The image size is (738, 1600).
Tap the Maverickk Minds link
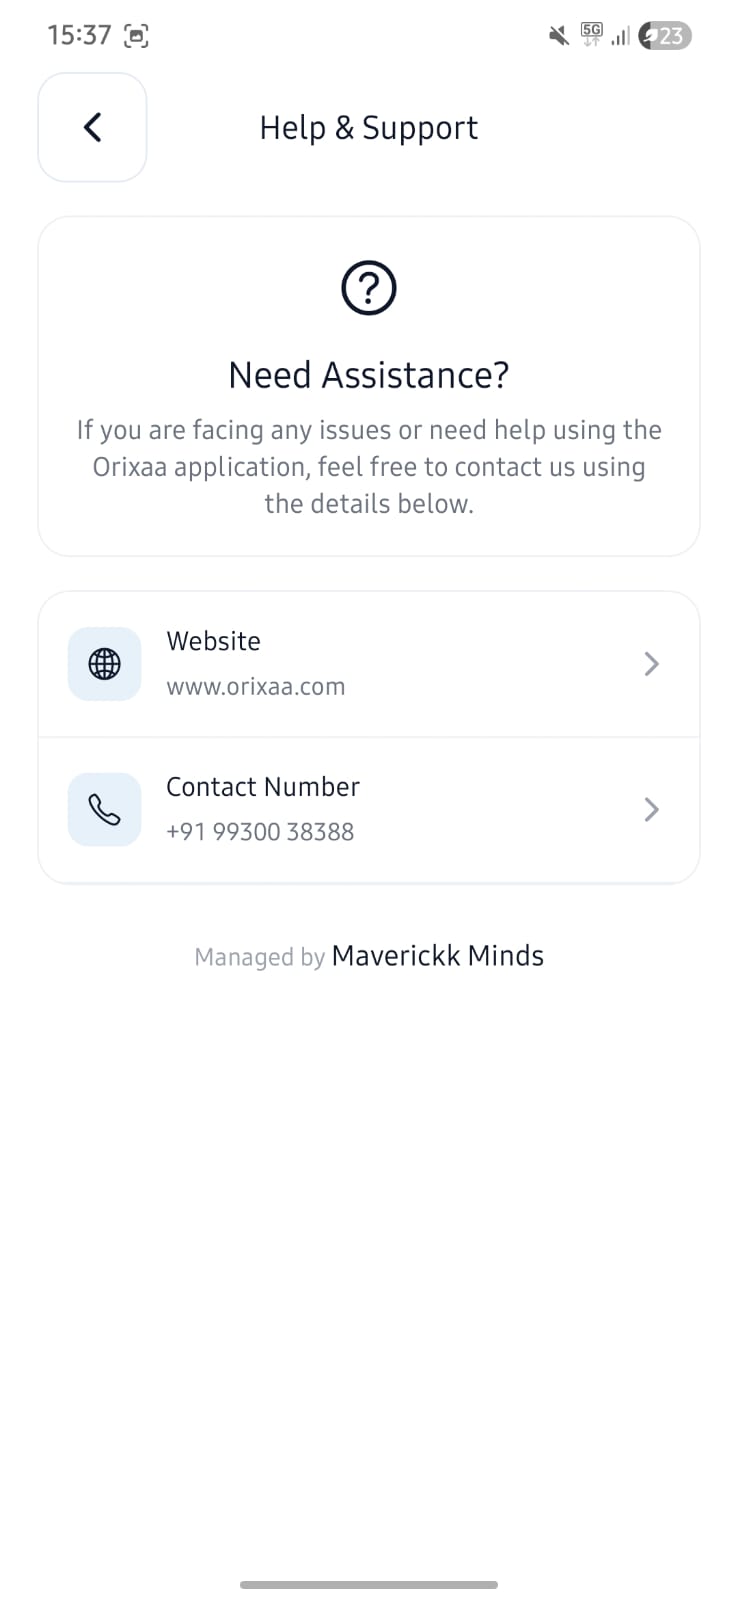[x=437, y=956]
